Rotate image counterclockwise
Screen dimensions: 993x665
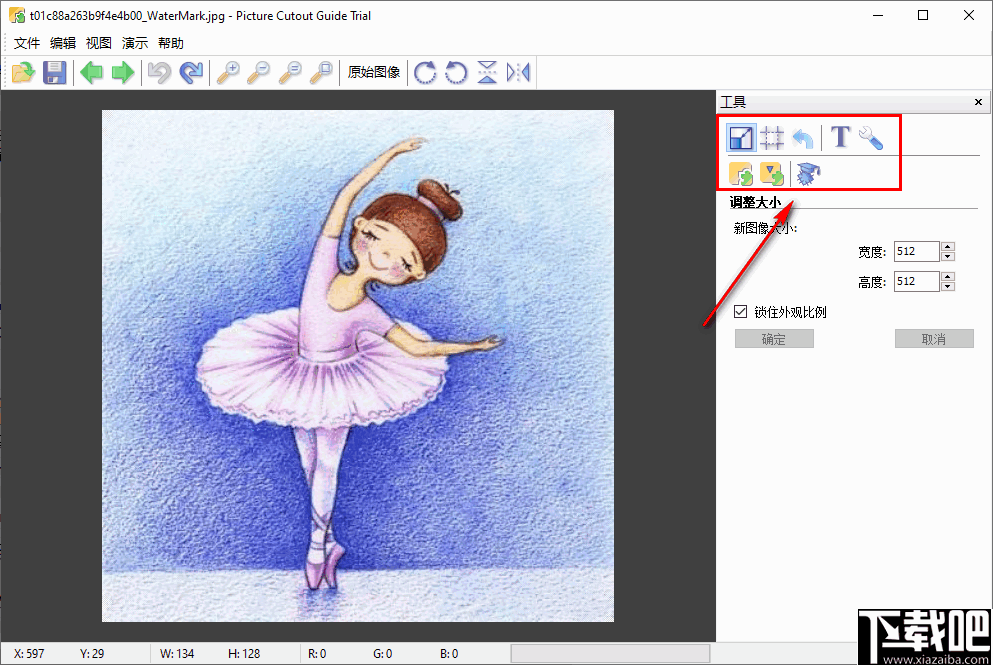pos(456,72)
